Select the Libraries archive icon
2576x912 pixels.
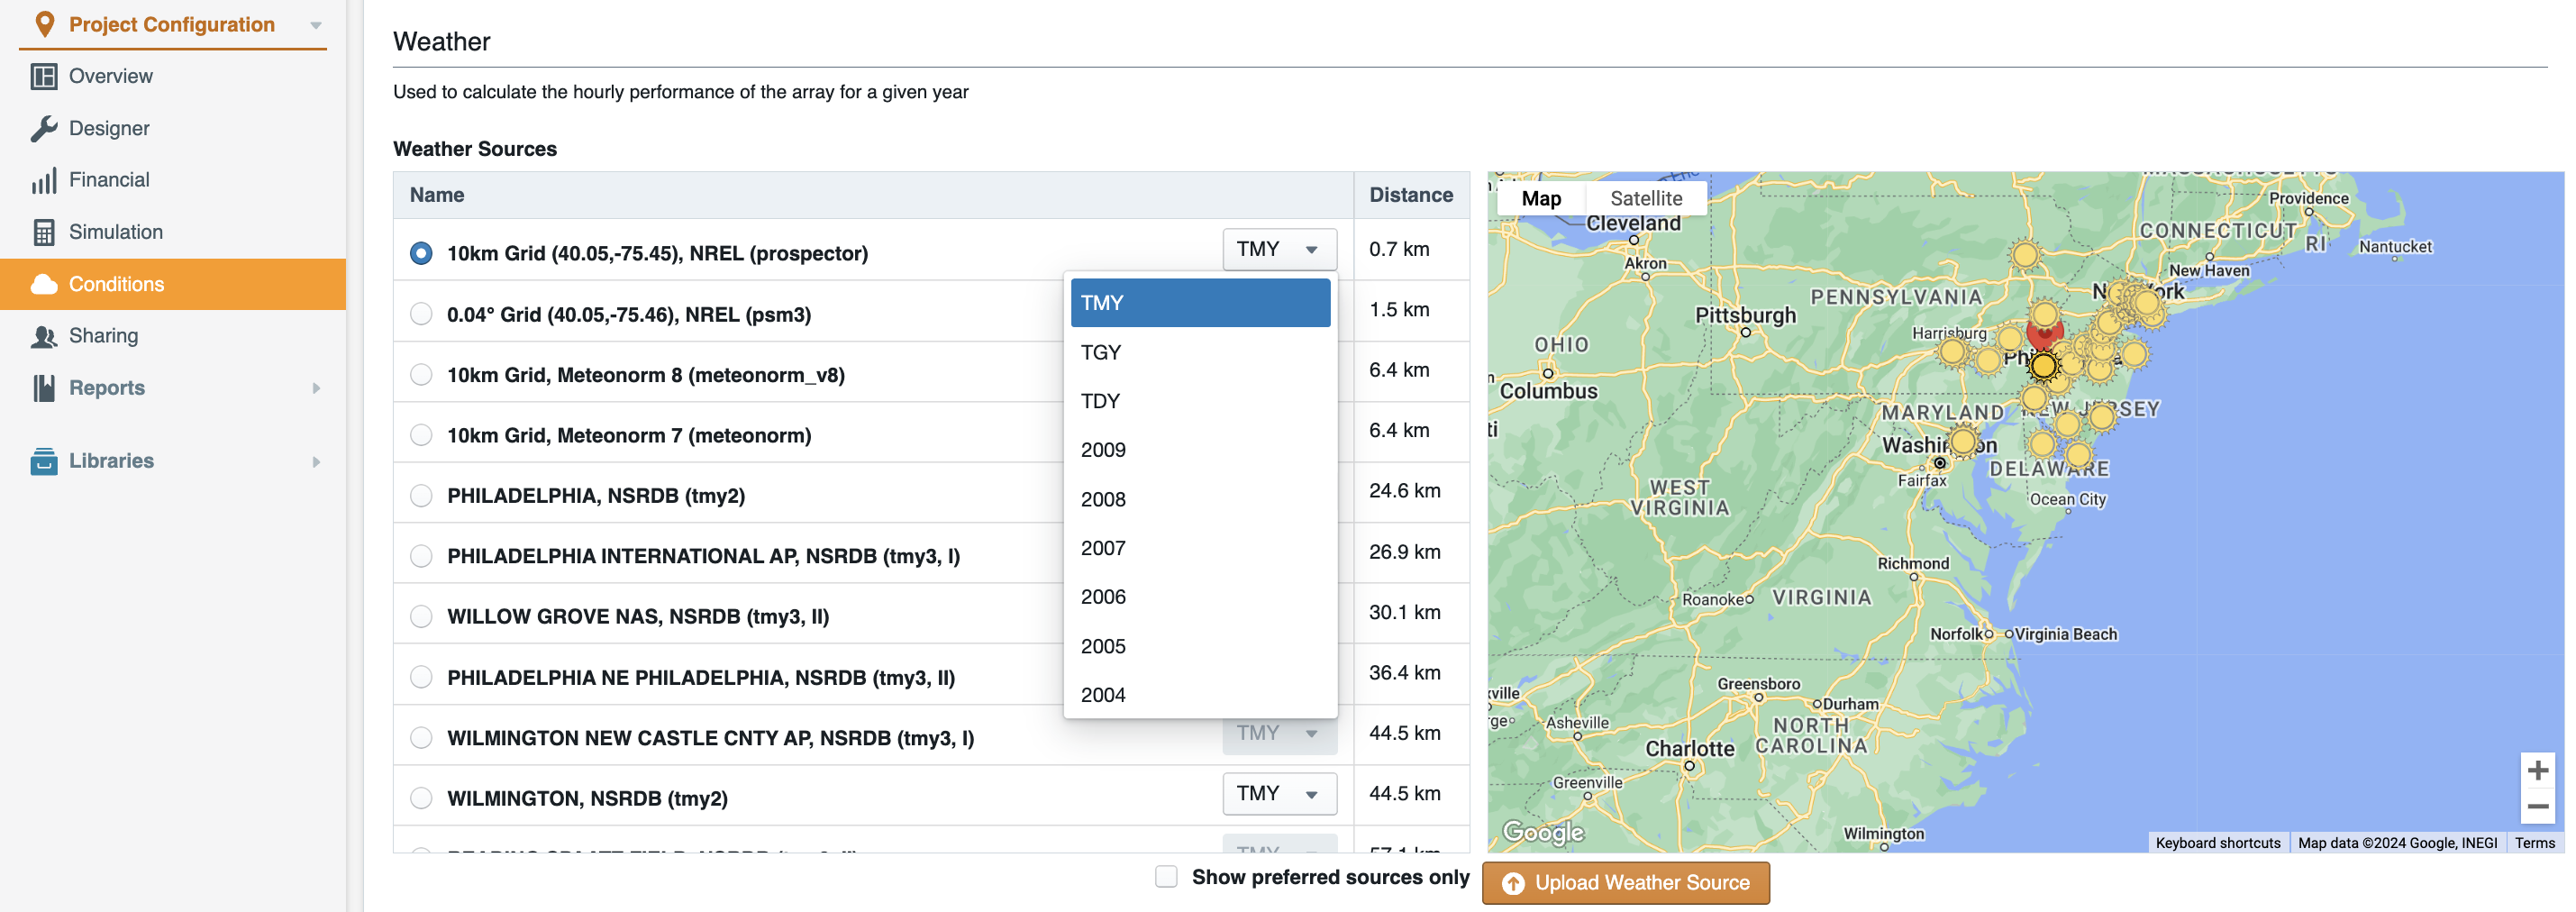(x=44, y=461)
